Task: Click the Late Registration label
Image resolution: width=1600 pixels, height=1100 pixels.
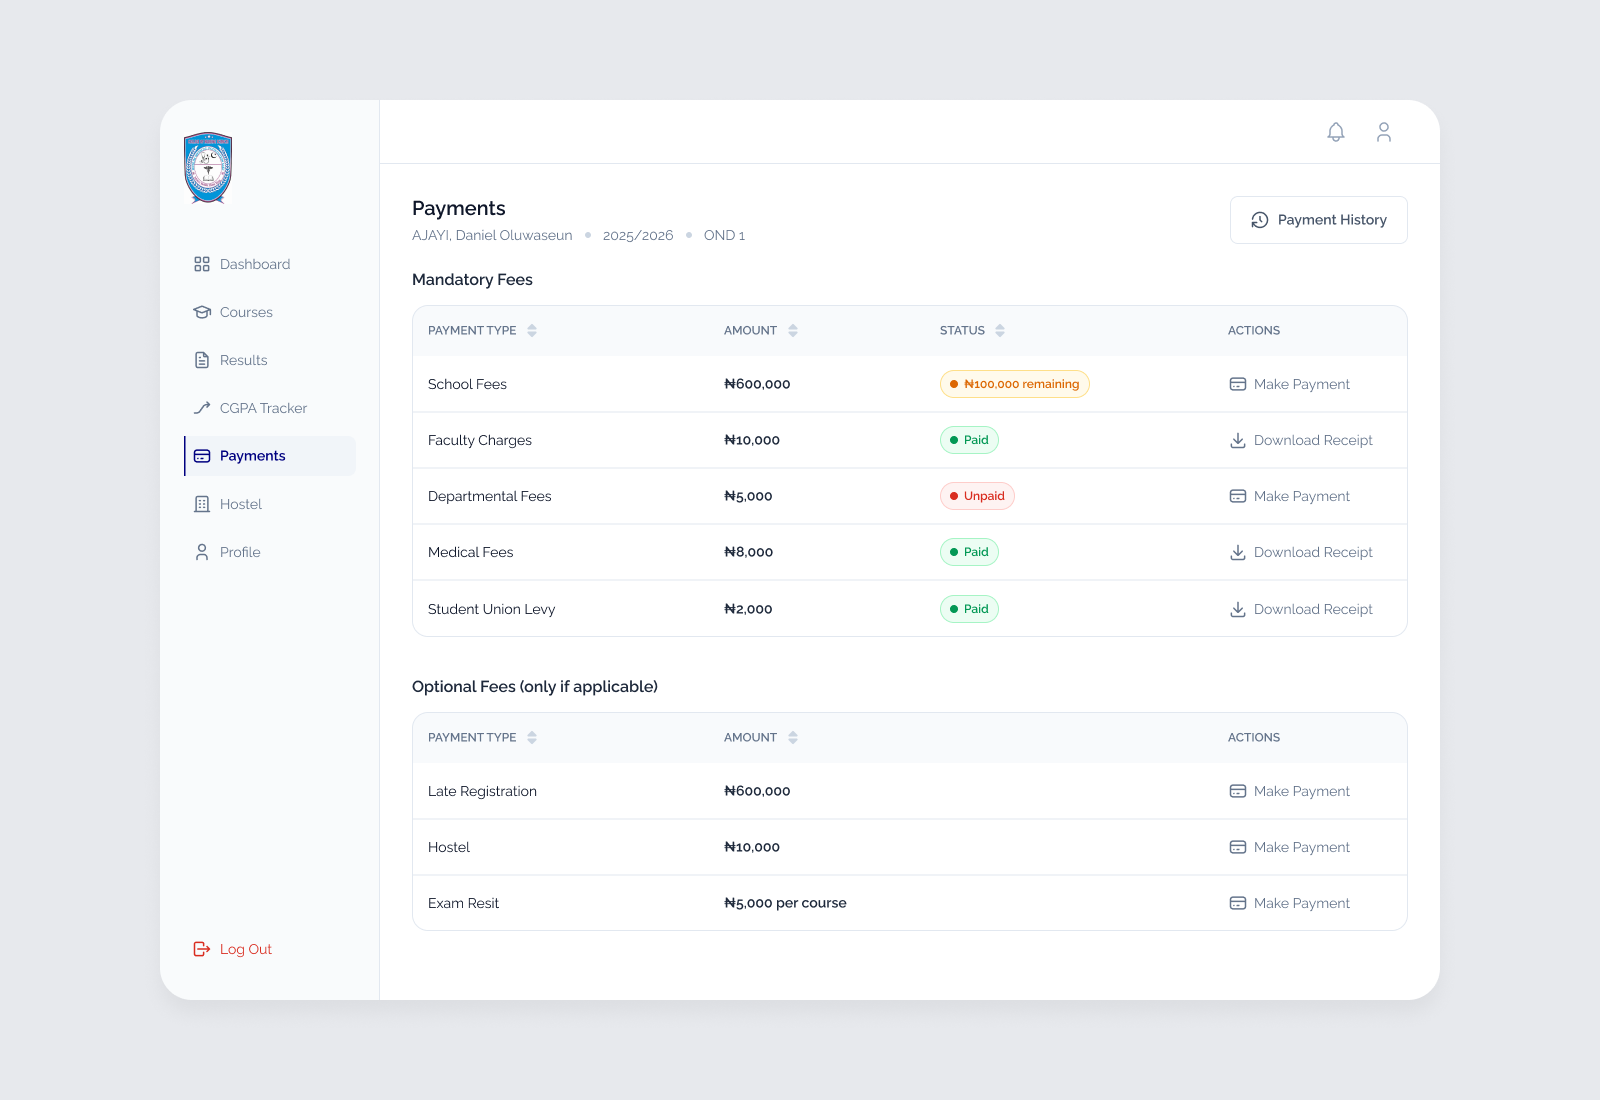Action: click(482, 791)
